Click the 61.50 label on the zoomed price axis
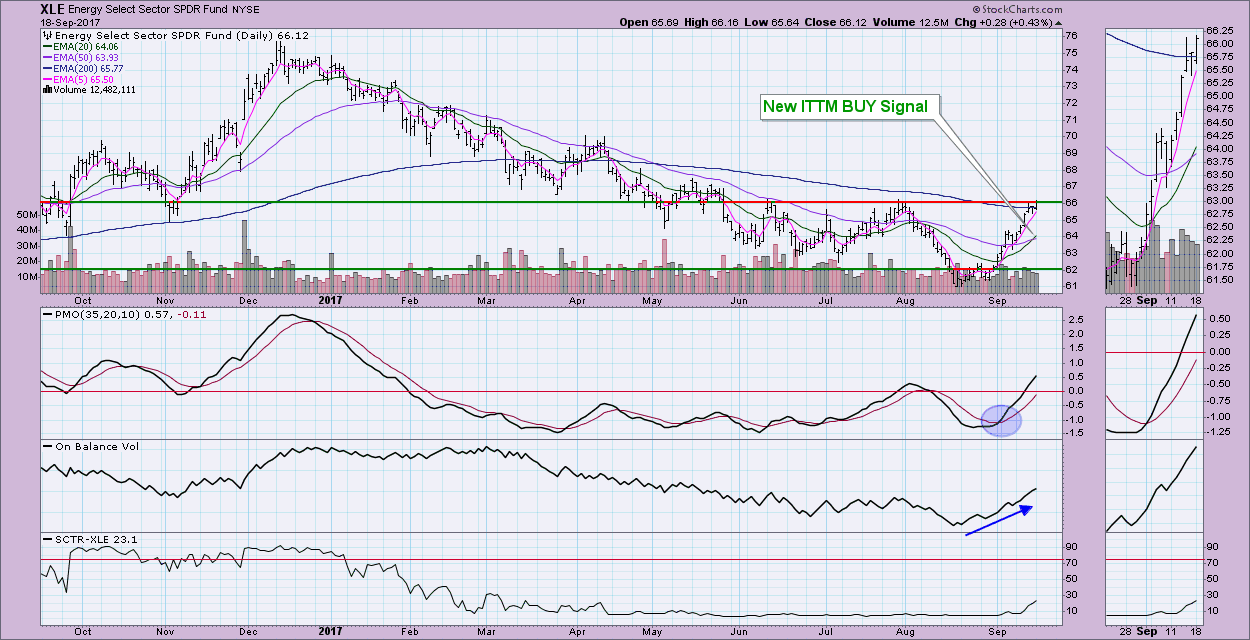The image size is (1250, 640). (1219, 280)
